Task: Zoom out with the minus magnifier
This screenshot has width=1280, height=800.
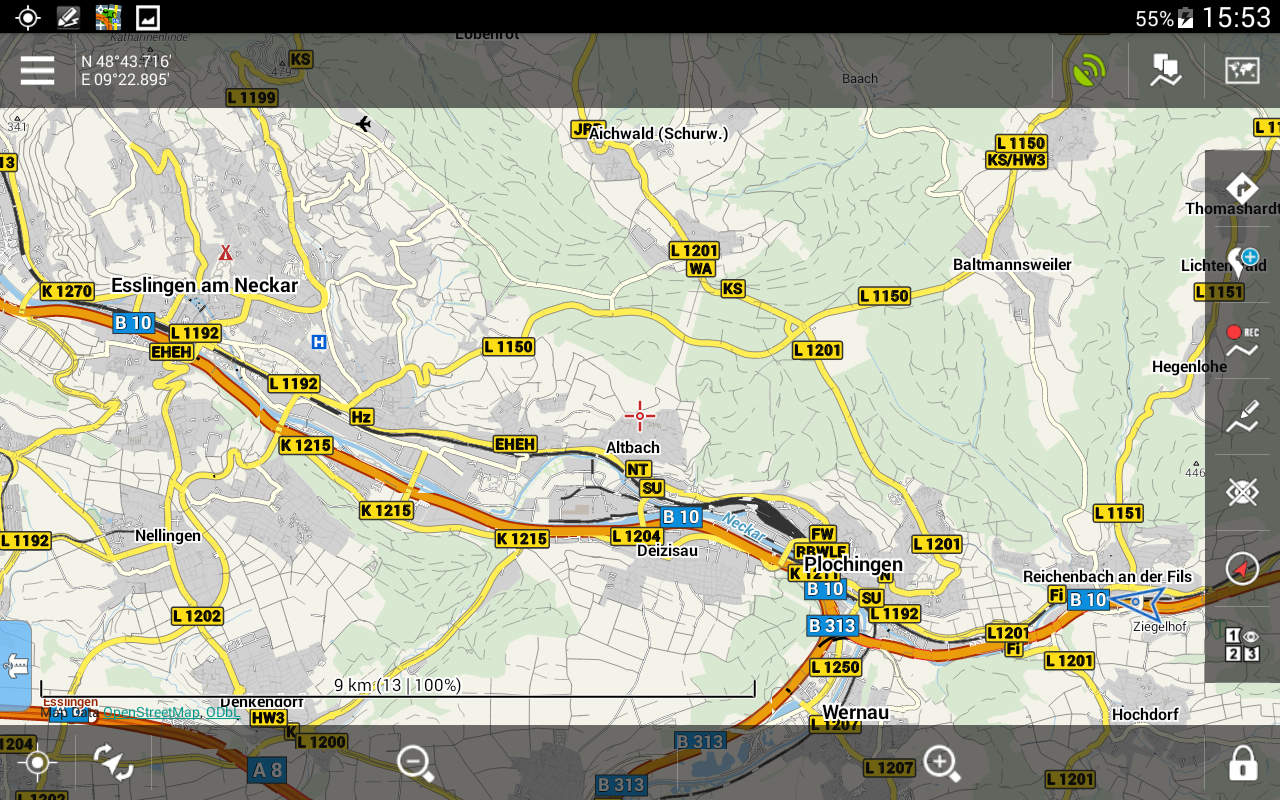Action: click(415, 763)
